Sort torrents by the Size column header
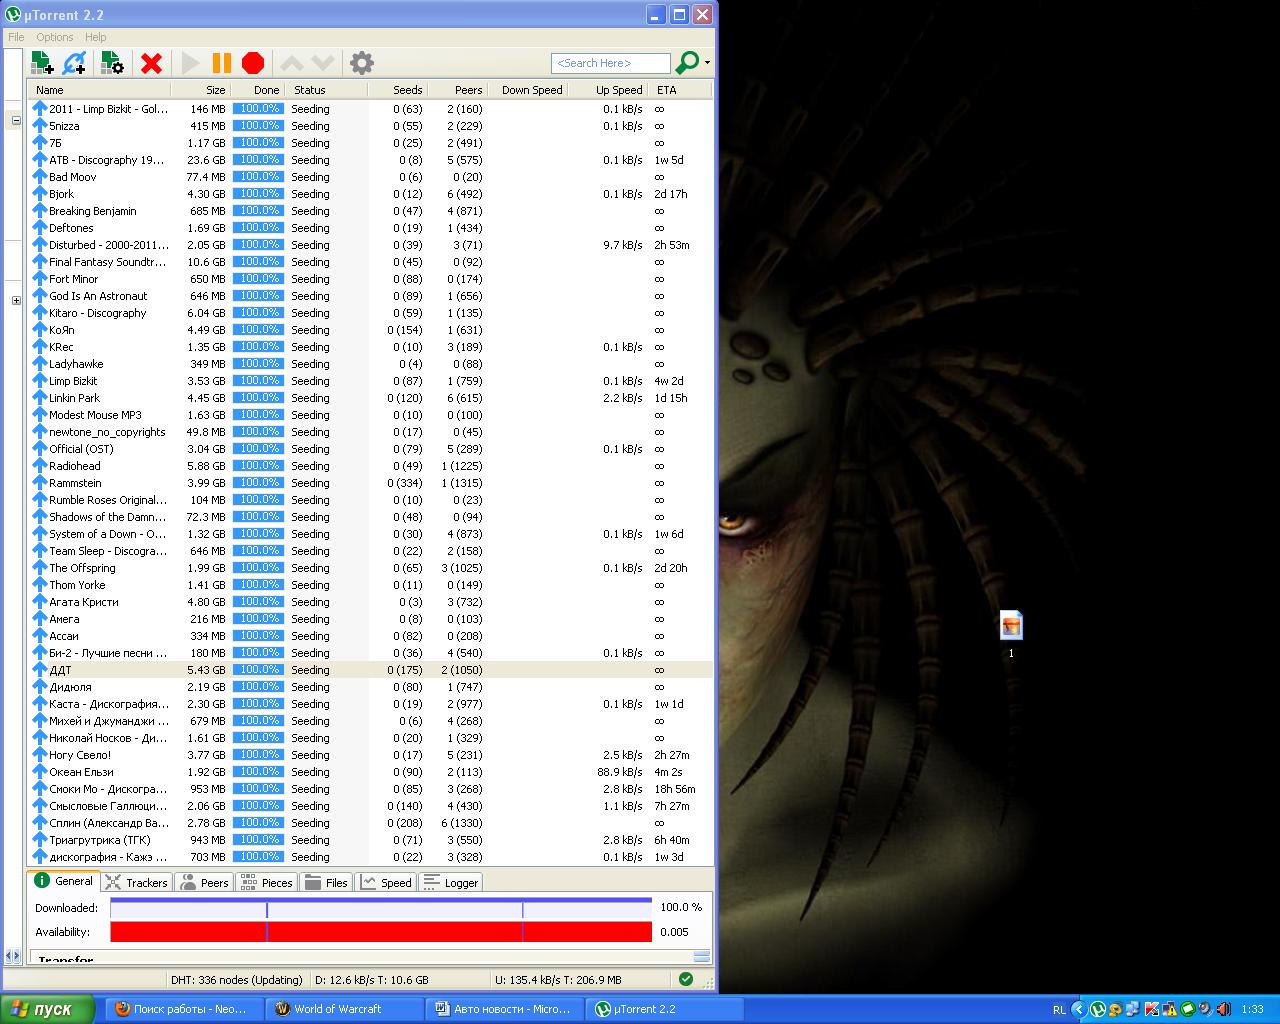Image resolution: width=1280 pixels, height=1024 pixels. click(x=201, y=90)
